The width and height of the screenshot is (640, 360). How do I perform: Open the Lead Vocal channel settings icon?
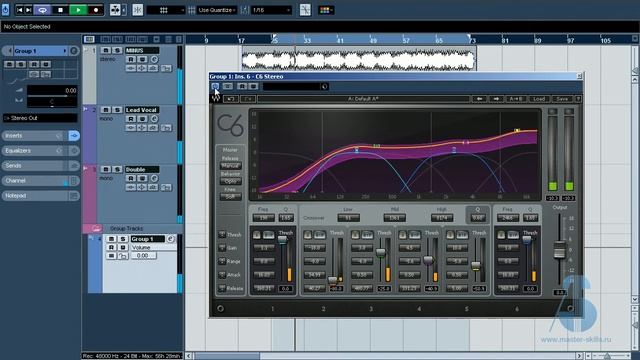(154, 119)
